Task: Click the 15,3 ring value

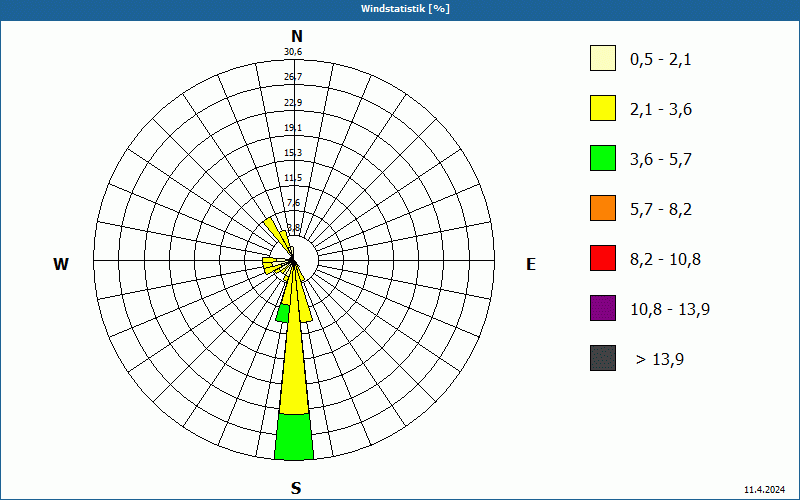Action: point(293,153)
